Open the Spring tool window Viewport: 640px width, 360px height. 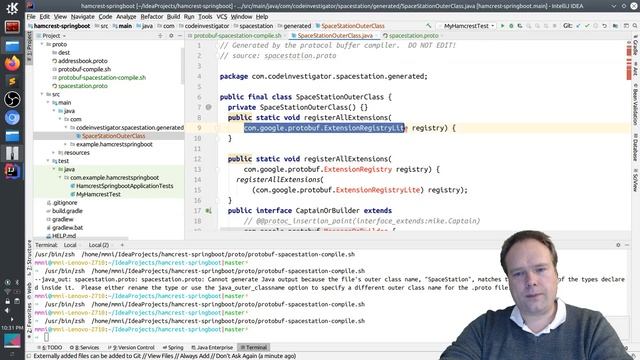173,348
